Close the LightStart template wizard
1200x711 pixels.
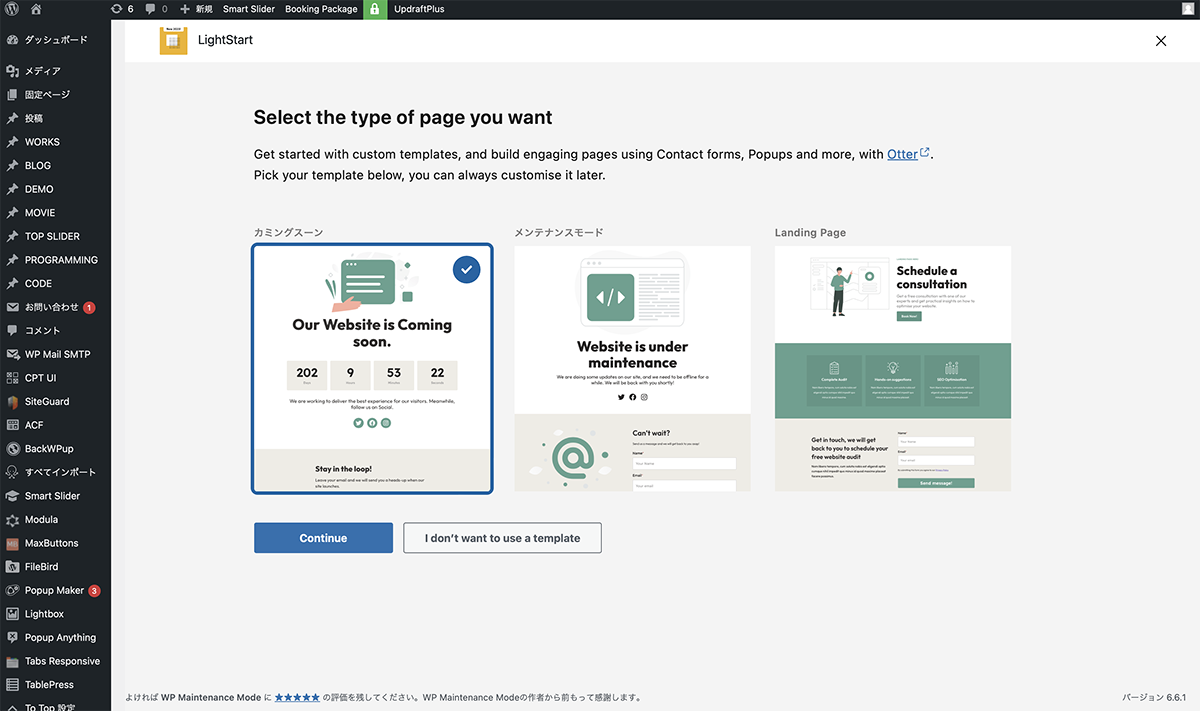coord(1160,41)
